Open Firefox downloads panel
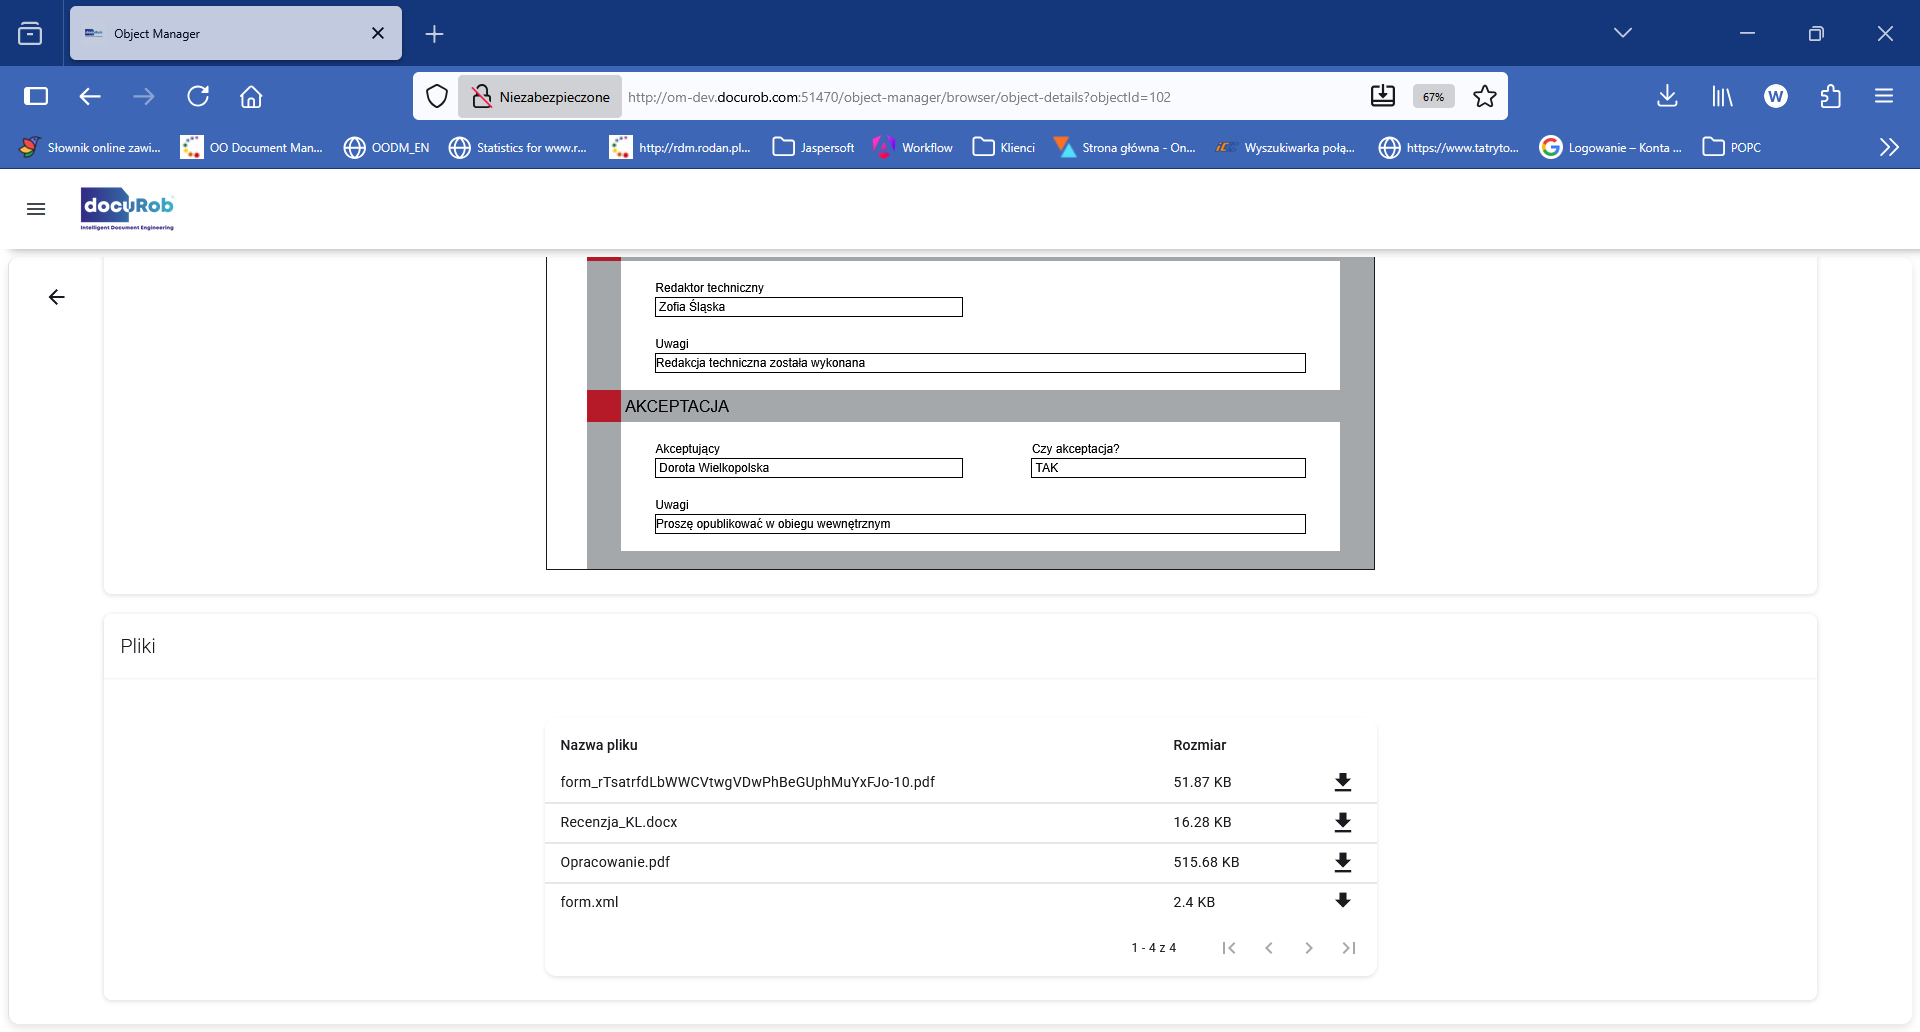Screen dimensions: 1920x1032 pyautogui.click(x=1667, y=96)
